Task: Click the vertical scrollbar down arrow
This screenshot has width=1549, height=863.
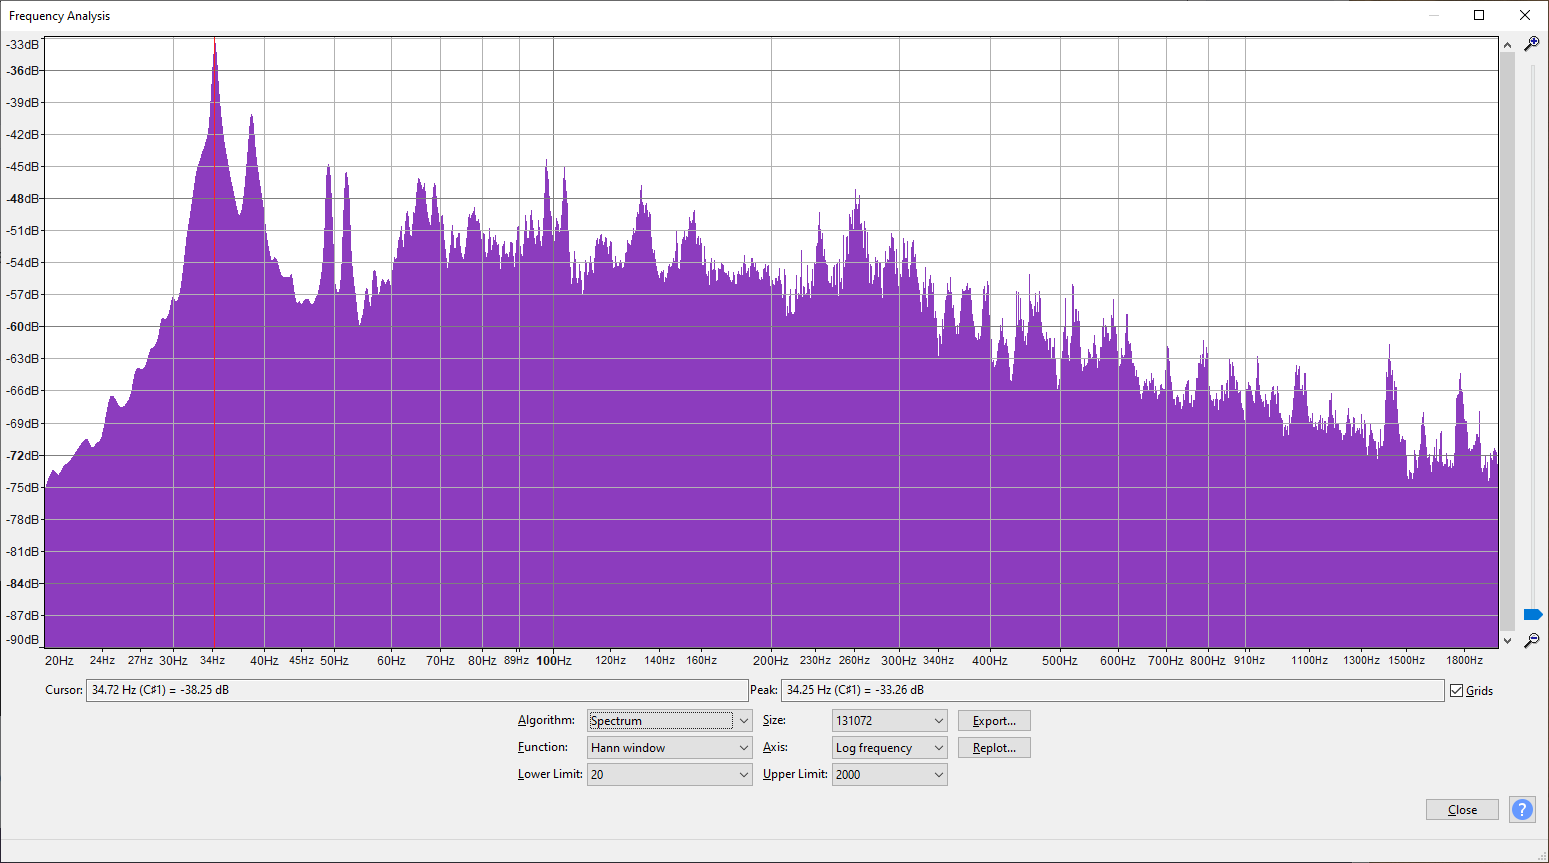Action: tap(1508, 640)
